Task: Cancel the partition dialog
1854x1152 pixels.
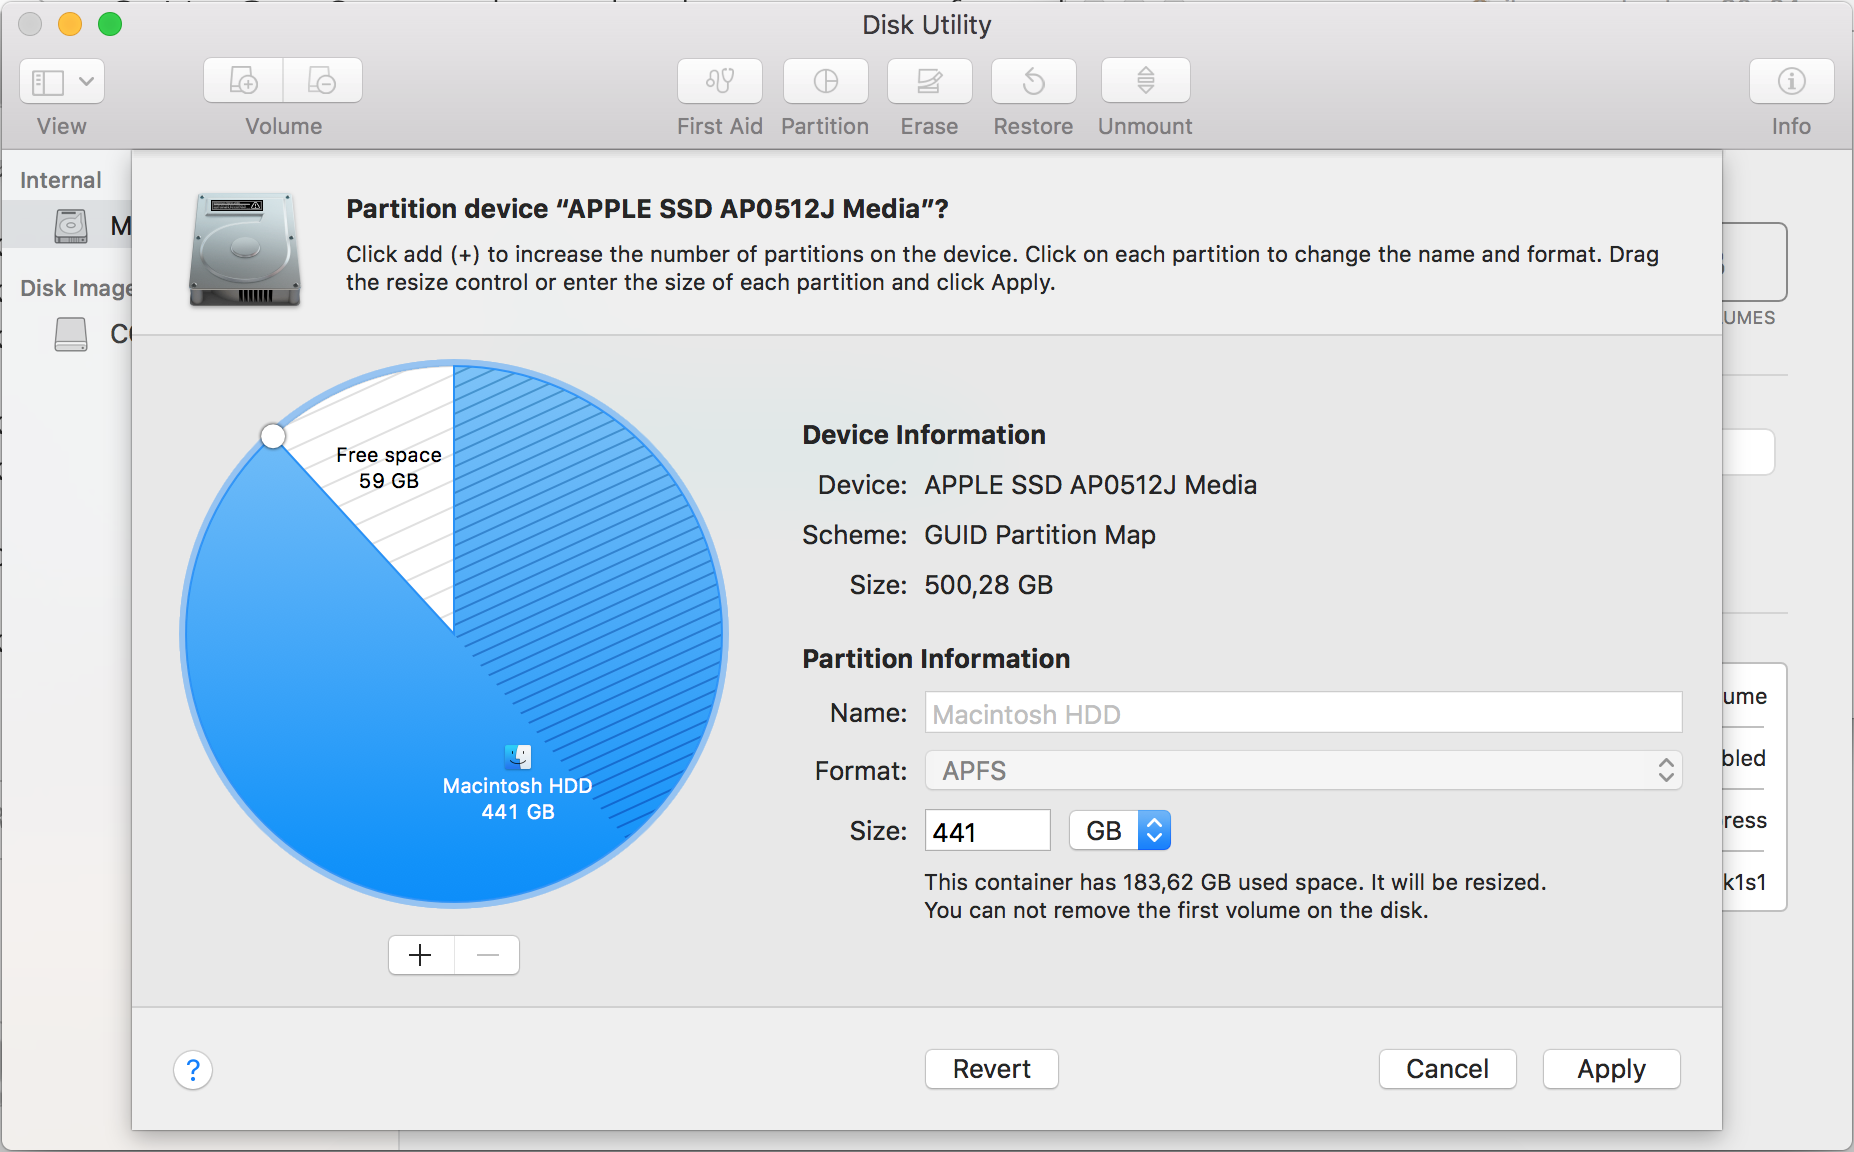Action: (1448, 1069)
